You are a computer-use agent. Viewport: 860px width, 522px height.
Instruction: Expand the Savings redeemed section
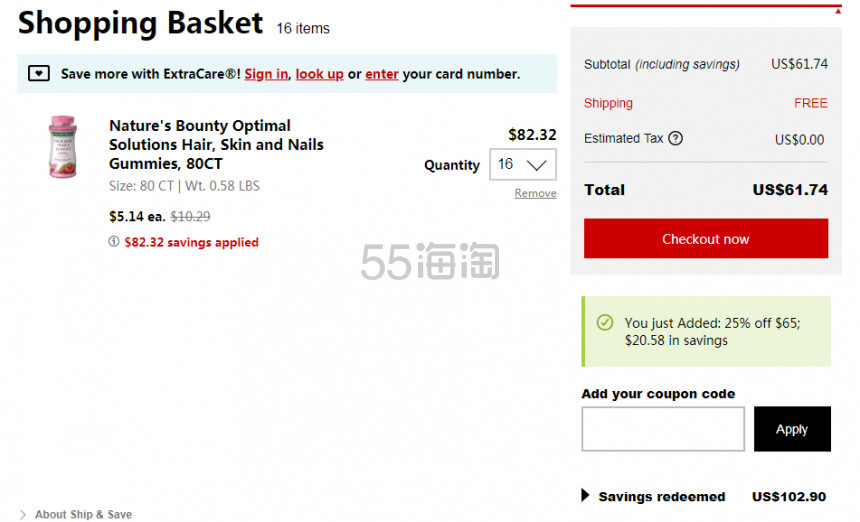tap(585, 496)
